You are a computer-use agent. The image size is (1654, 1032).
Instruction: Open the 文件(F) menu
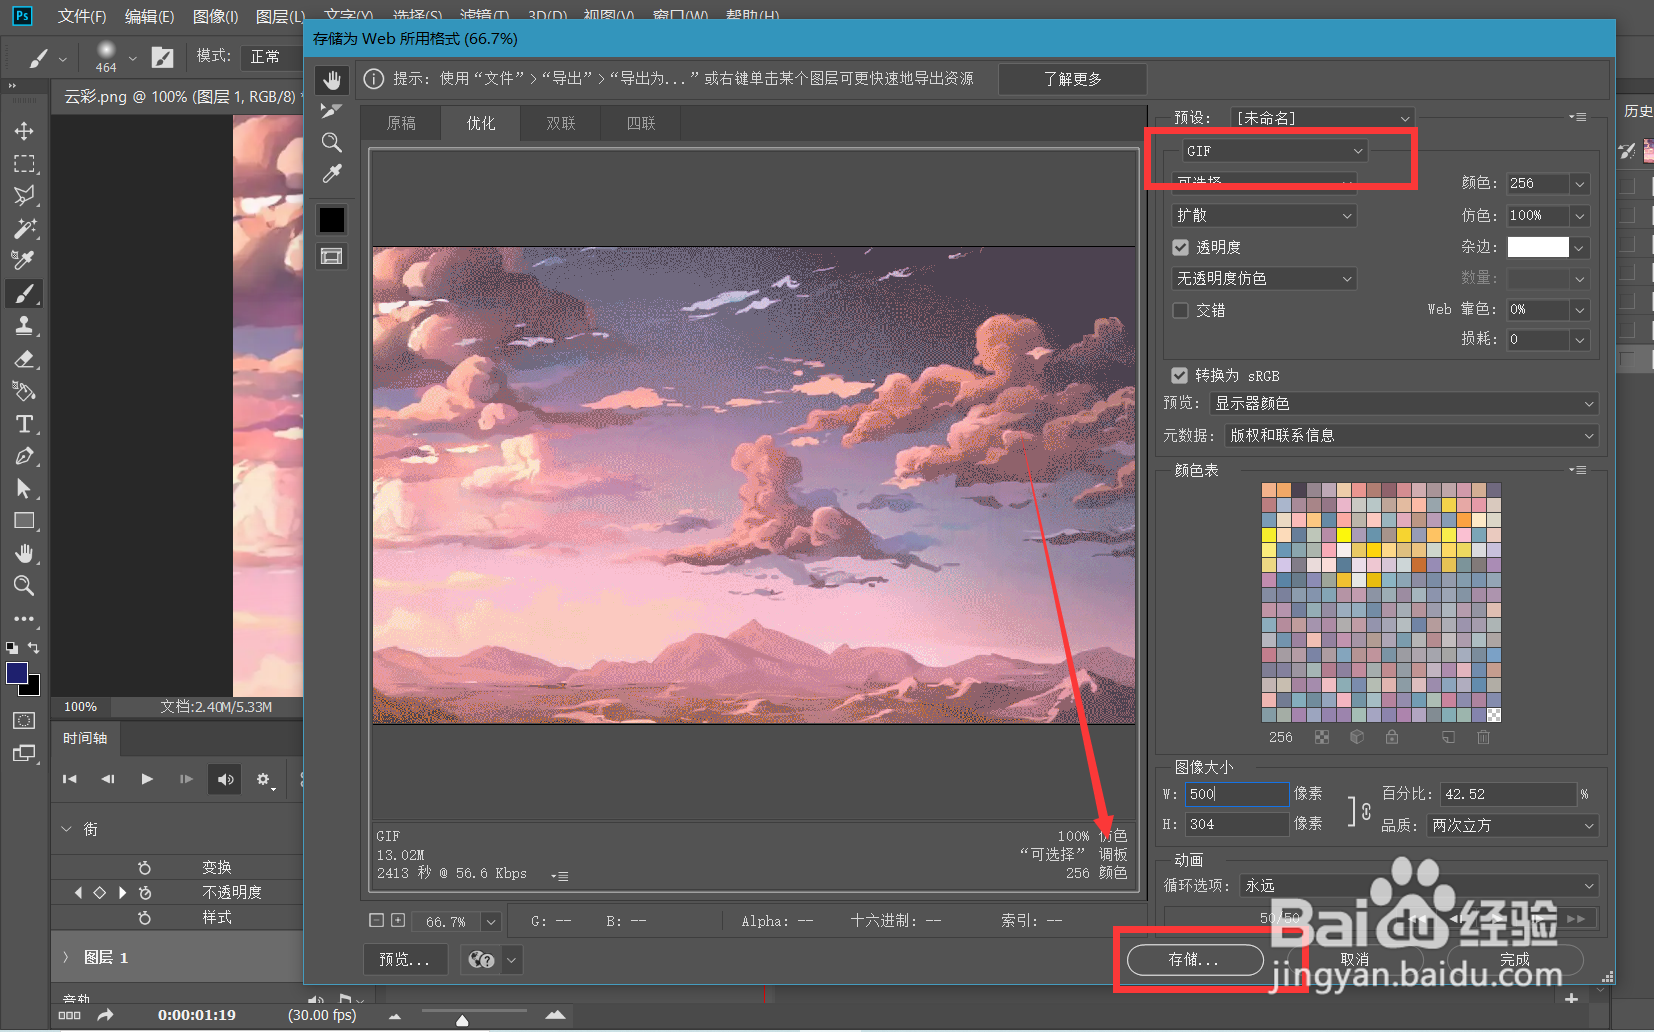click(x=82, y=16)
